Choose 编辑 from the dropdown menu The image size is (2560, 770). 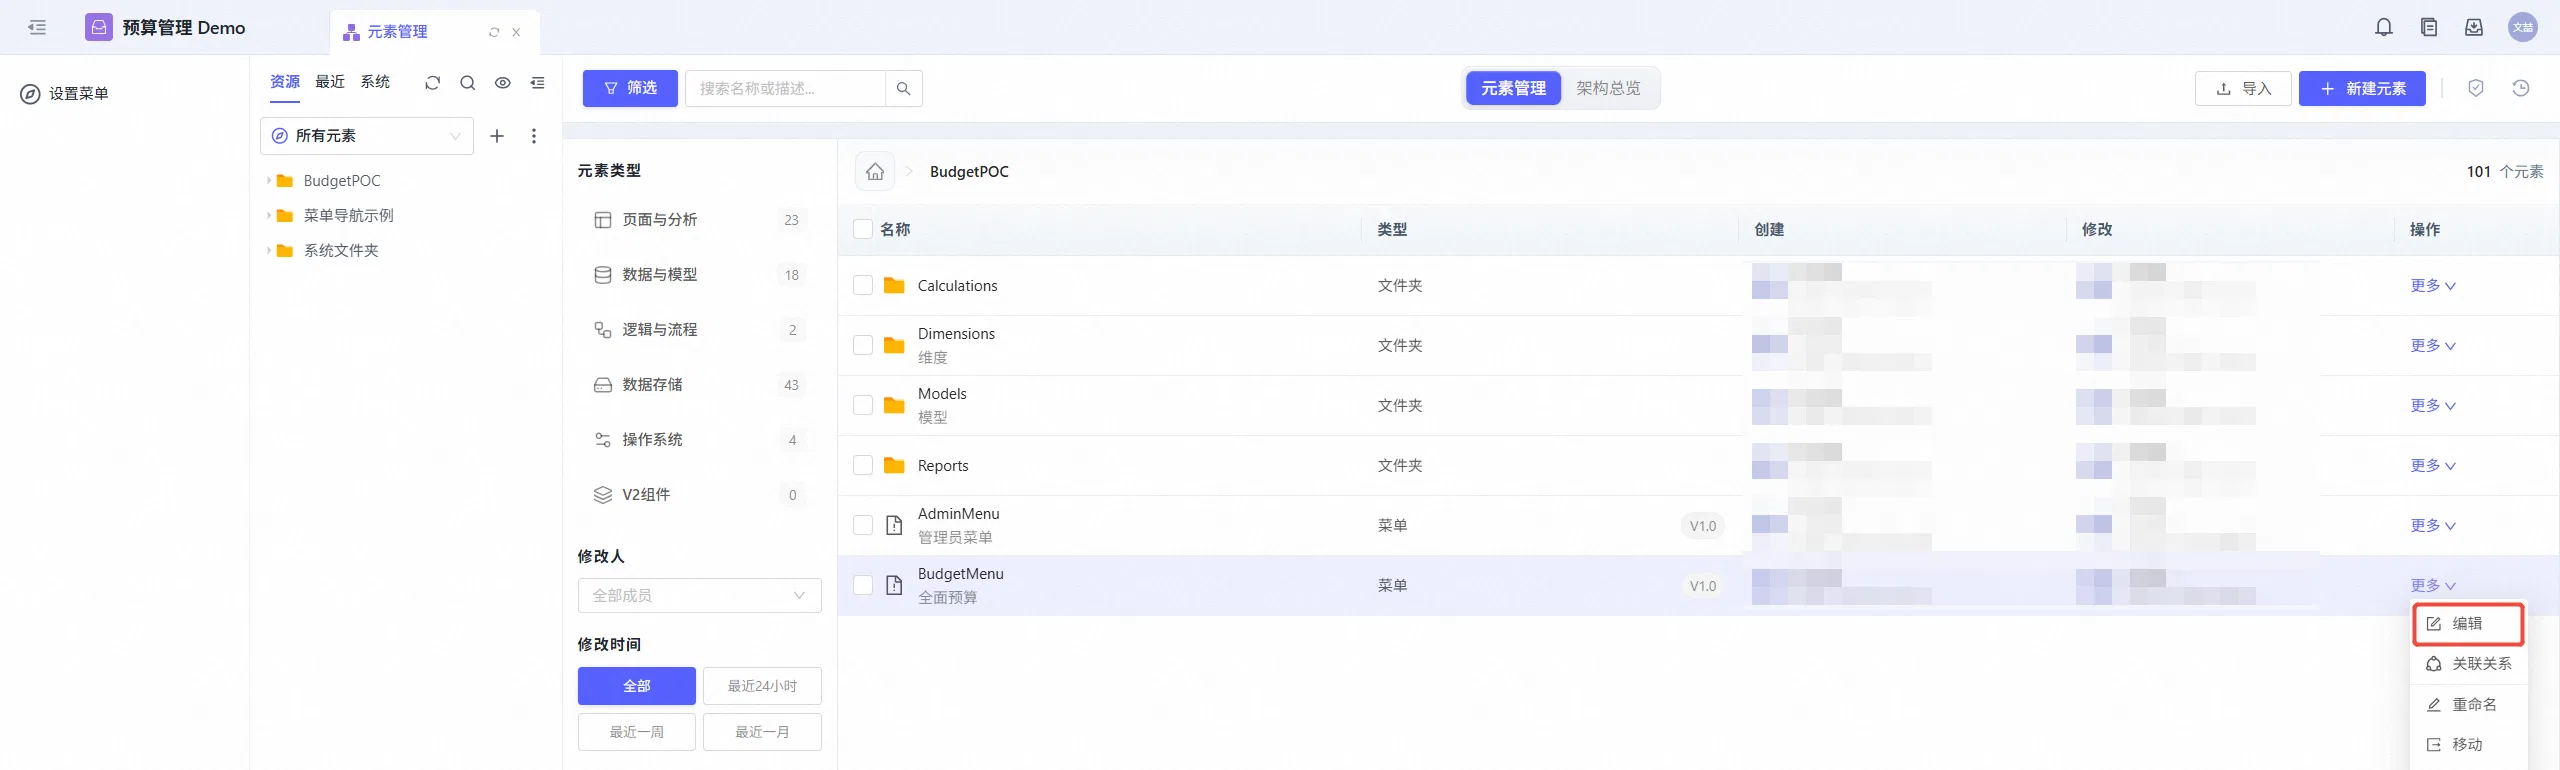click(x=2468, y=624)
